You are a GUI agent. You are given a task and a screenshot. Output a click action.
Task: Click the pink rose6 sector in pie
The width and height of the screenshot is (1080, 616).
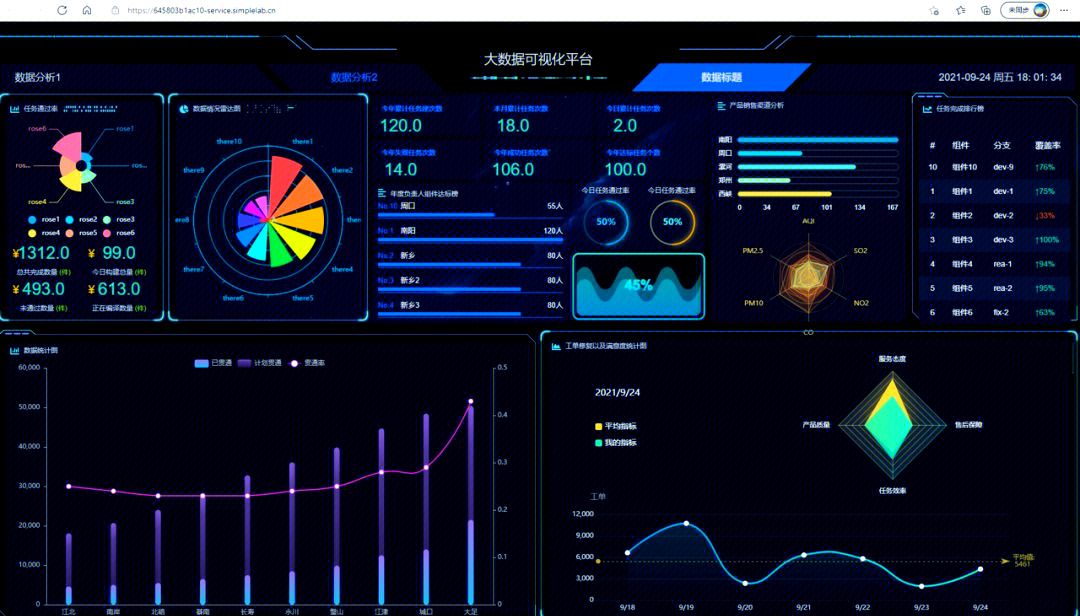click(69, 146)
